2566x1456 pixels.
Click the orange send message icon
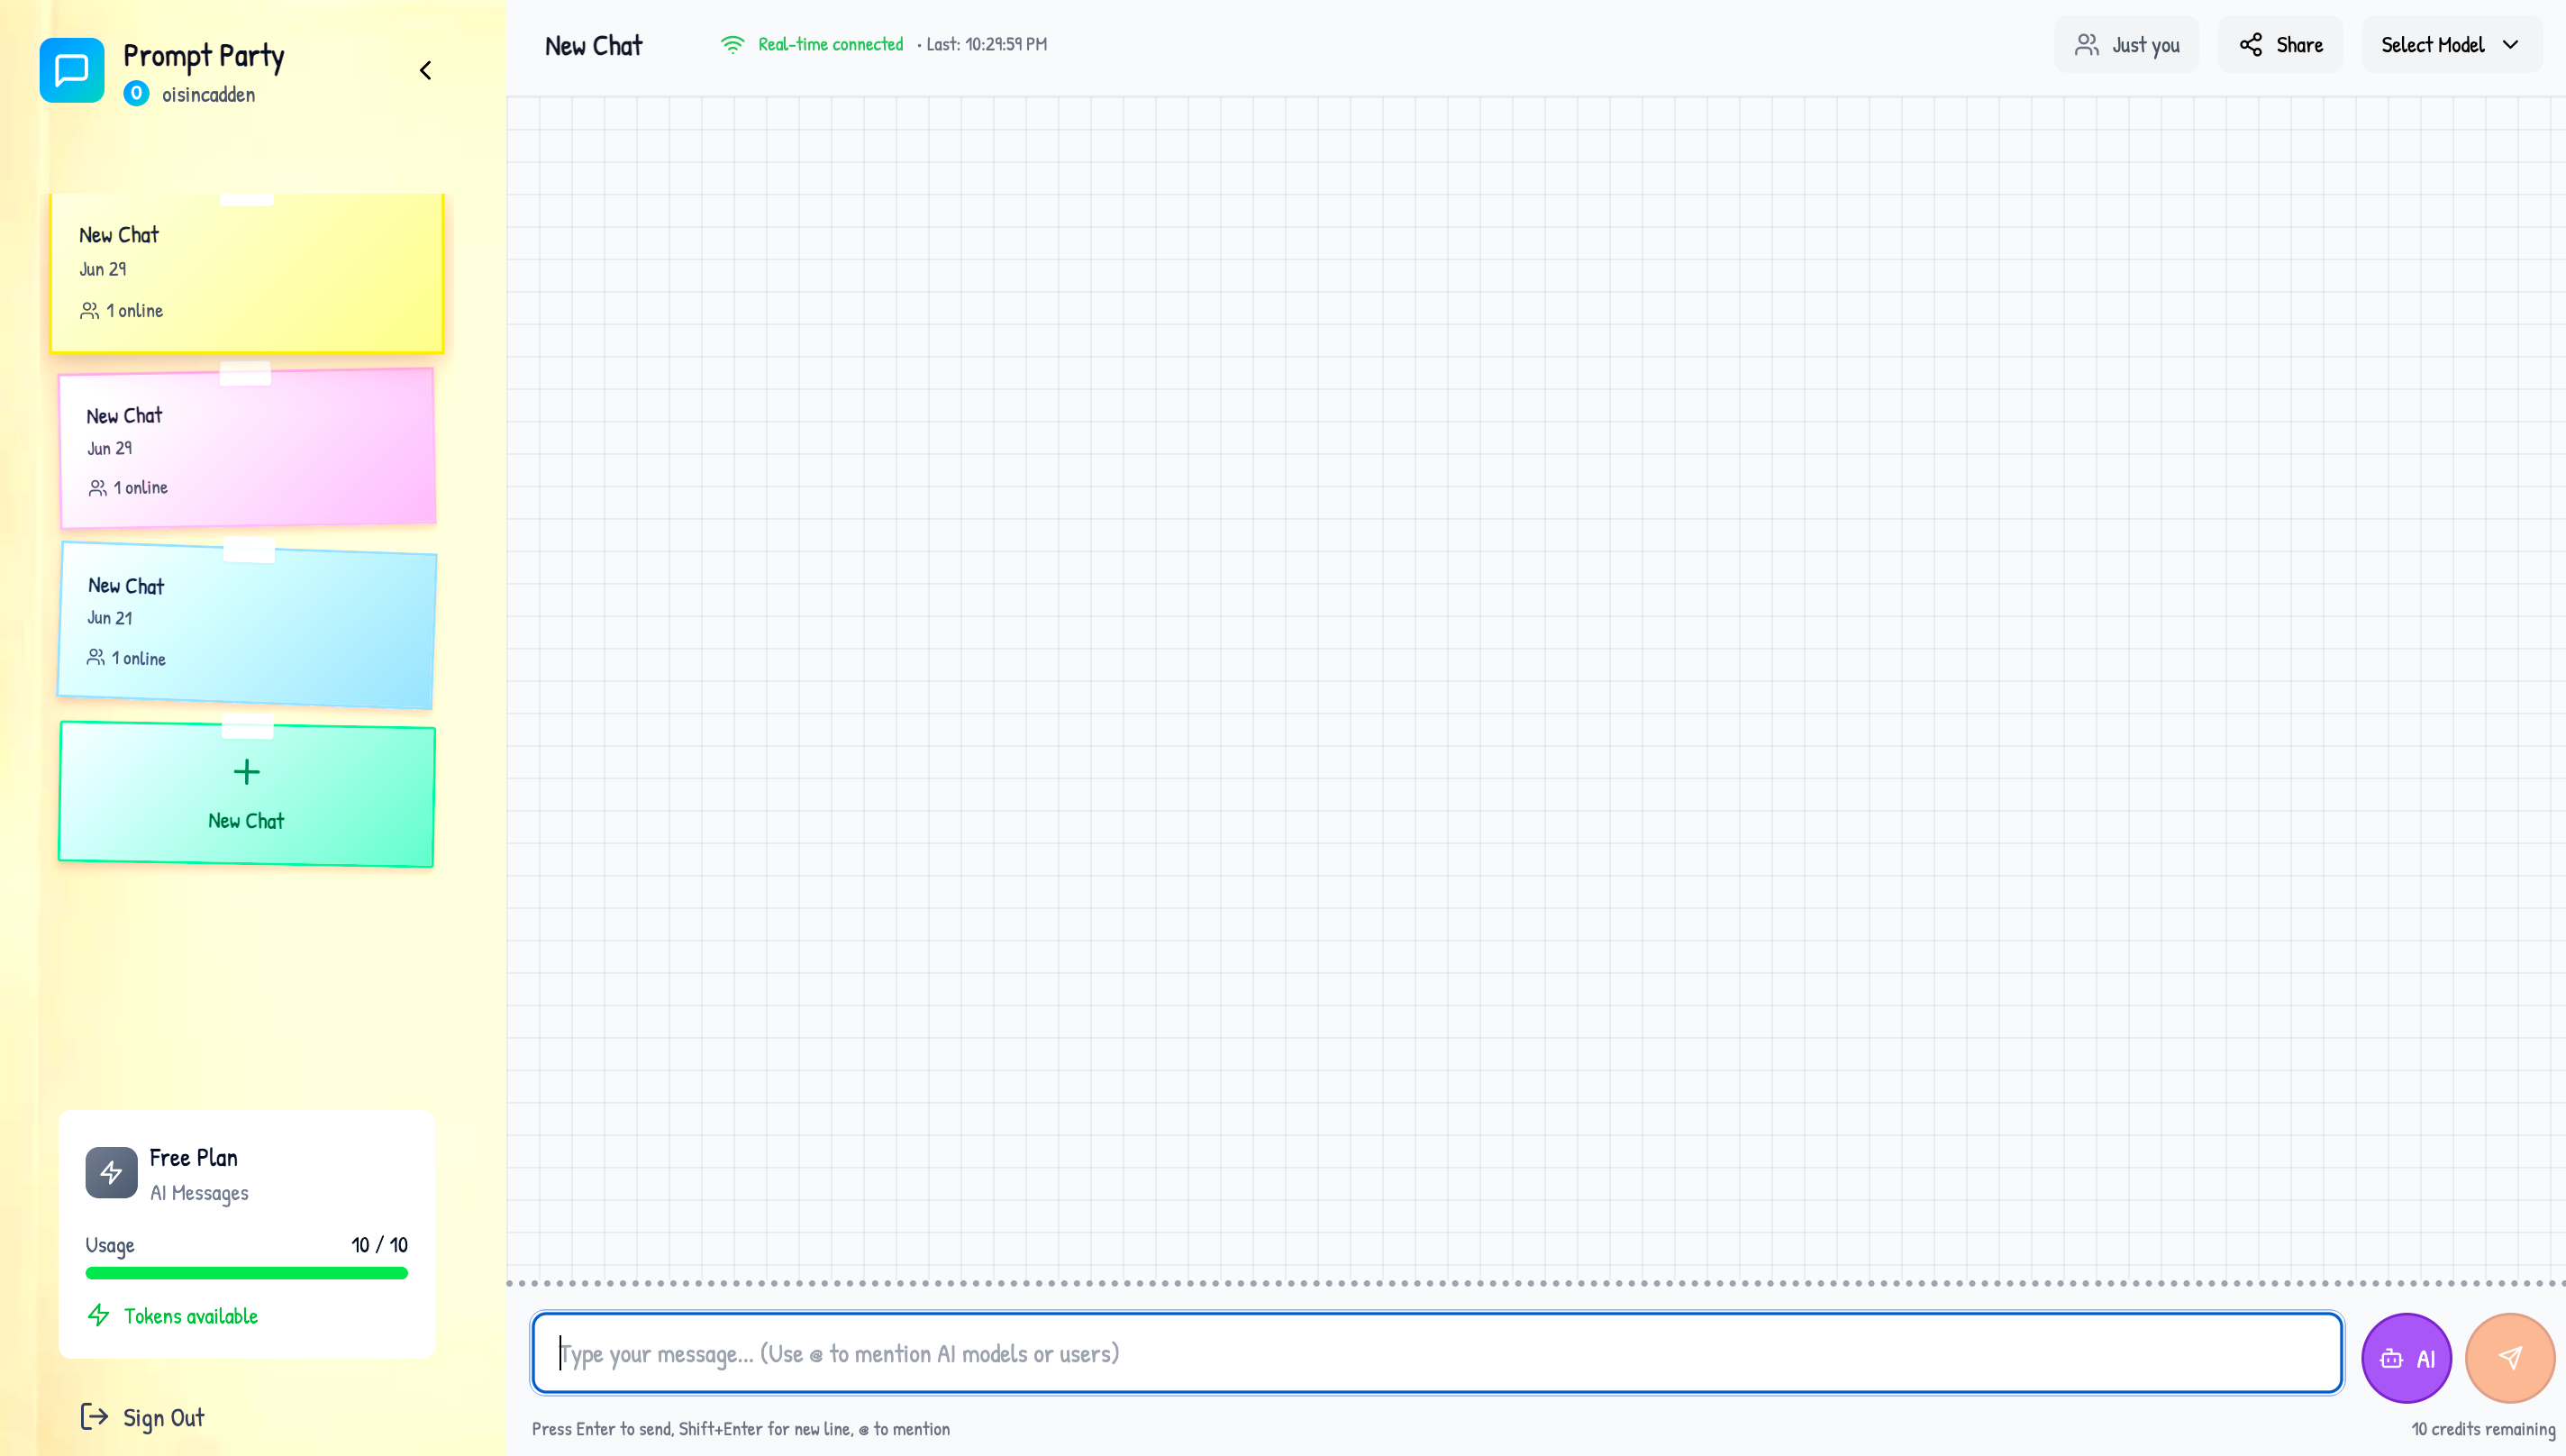click(x=2510, y=1358)
